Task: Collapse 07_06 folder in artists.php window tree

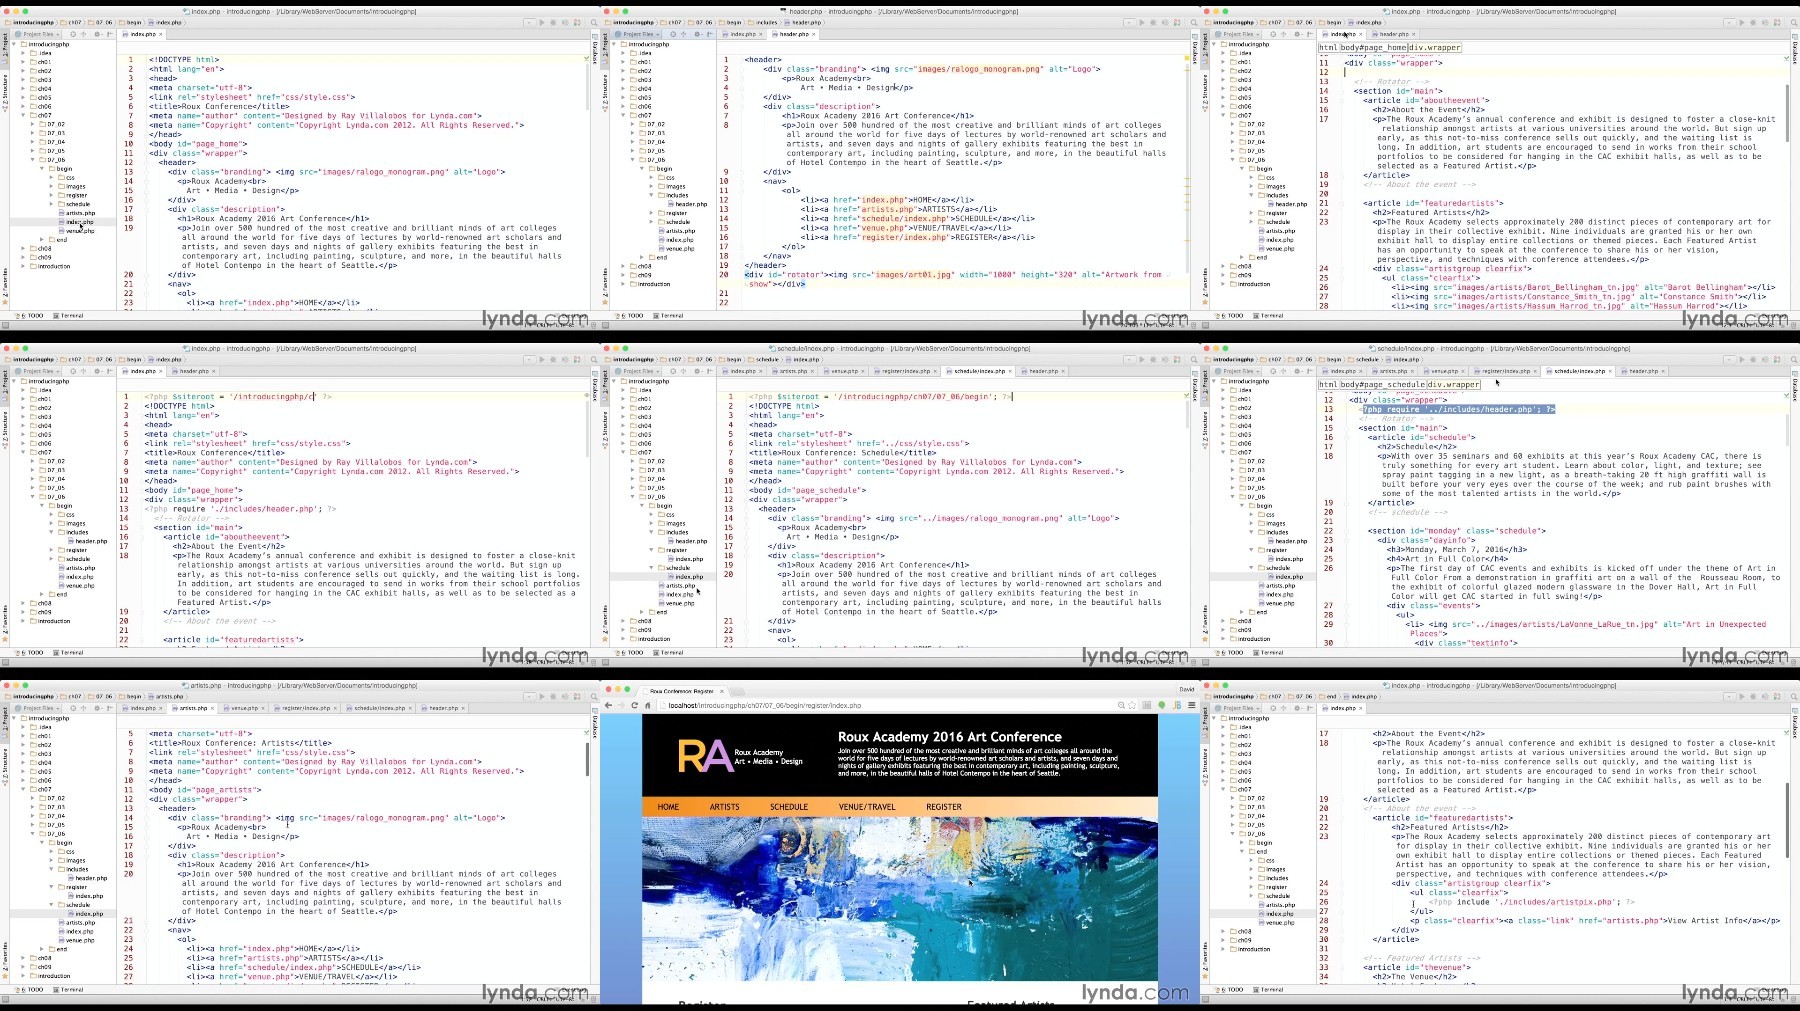Action: tap(33, 834)
